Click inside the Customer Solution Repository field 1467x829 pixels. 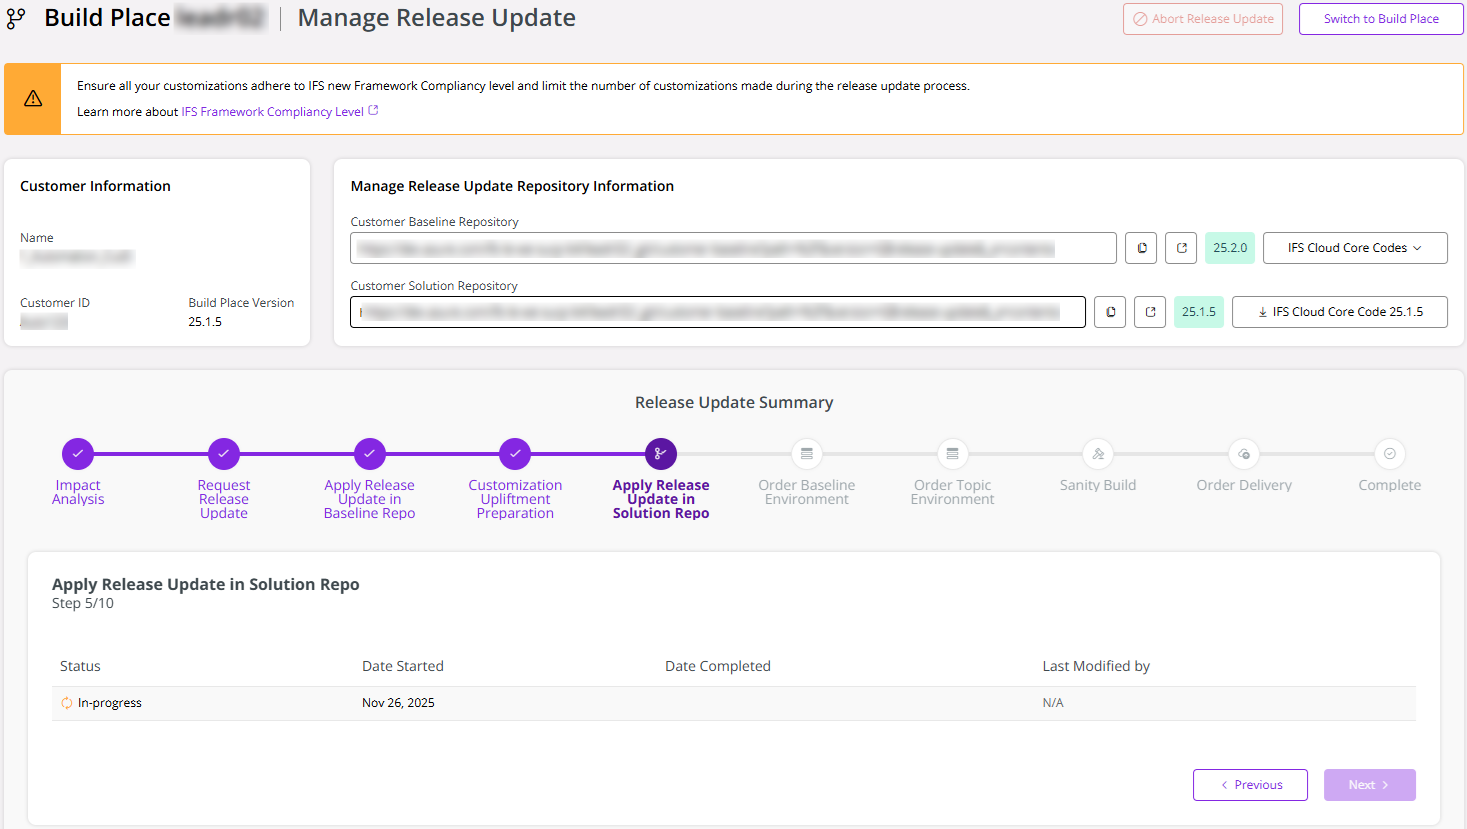717,311
